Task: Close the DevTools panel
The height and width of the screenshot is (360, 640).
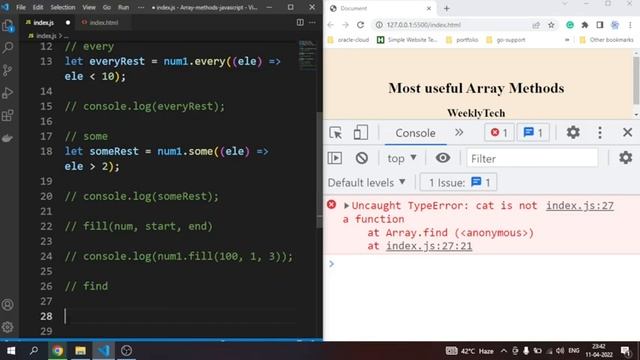Action: (x=627, y=132)
